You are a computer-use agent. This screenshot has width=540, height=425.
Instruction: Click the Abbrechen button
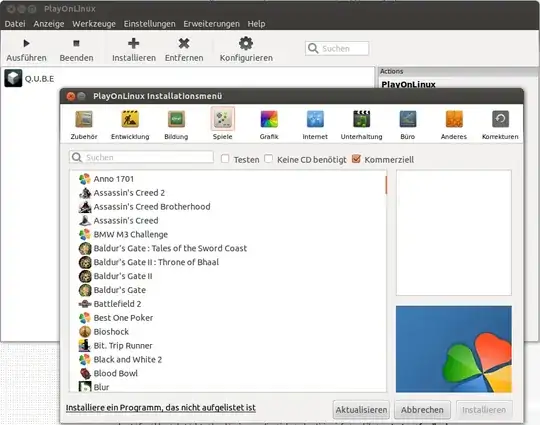click(422, 410)
